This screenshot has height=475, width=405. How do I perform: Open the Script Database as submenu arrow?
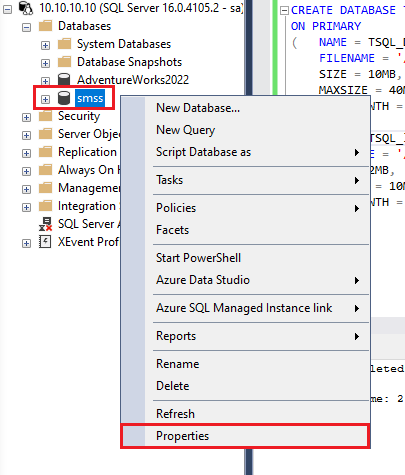(x=357, y=153)
